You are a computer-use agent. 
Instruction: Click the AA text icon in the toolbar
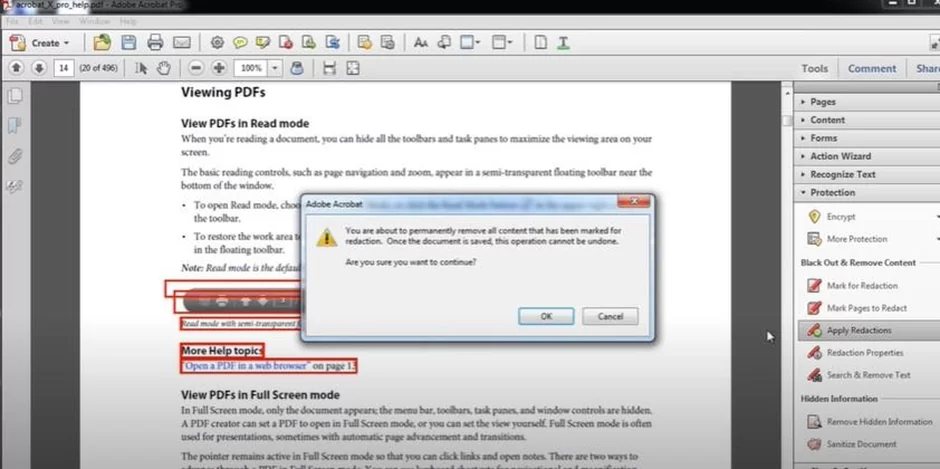(x=421, y=43)
